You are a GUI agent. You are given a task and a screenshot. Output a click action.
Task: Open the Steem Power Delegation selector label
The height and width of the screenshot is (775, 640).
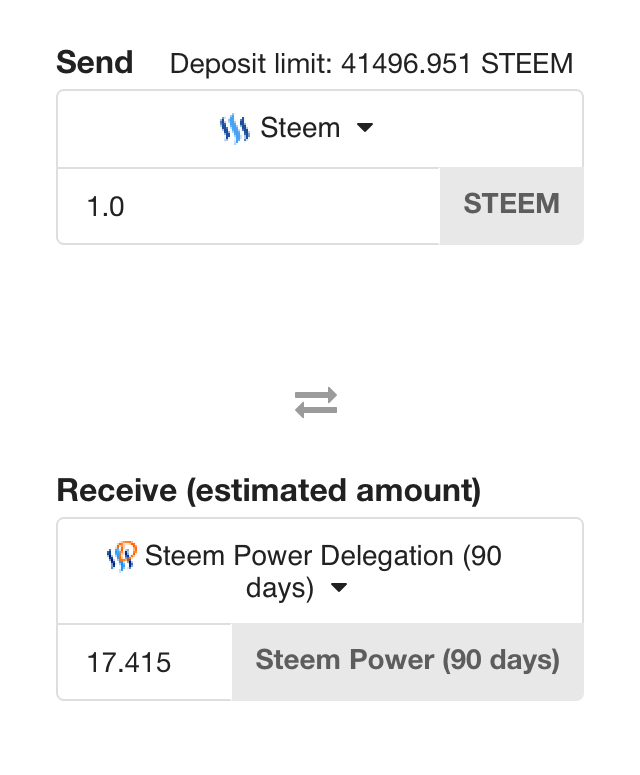point(300,556)
